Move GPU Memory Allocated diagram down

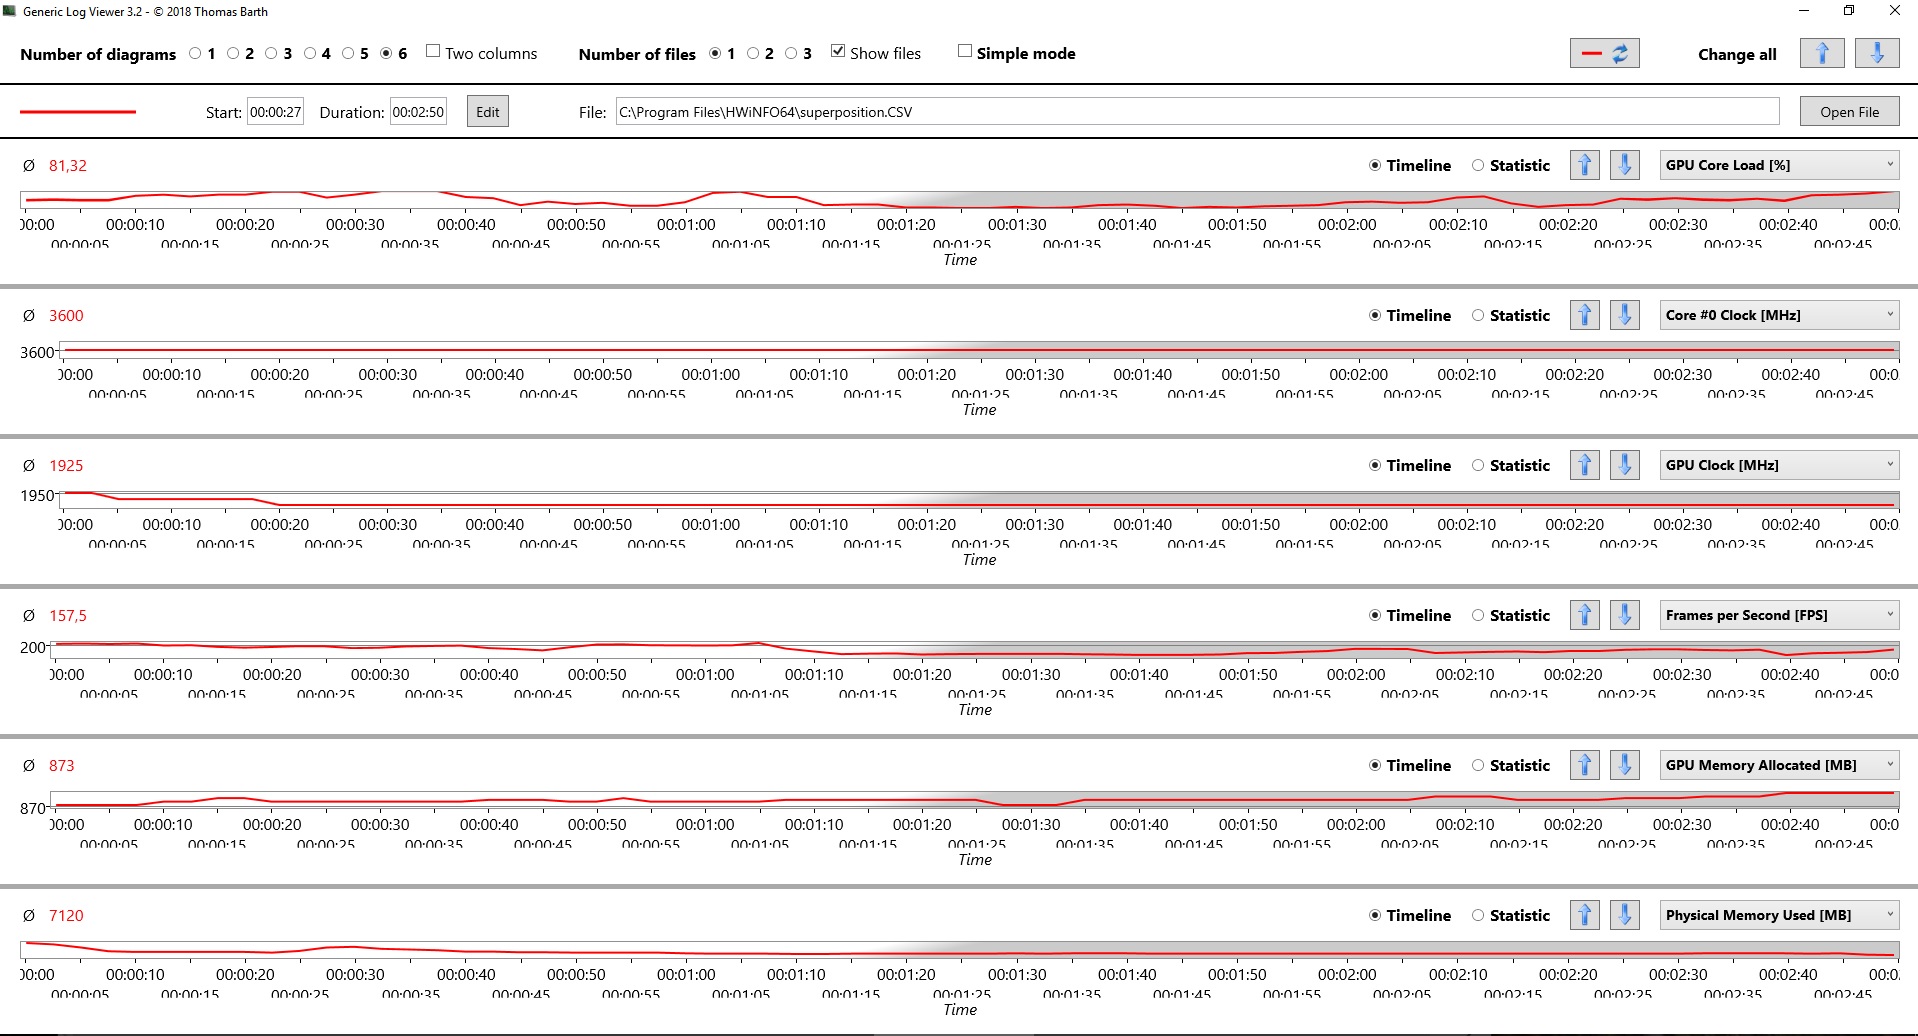point(1625,765)
